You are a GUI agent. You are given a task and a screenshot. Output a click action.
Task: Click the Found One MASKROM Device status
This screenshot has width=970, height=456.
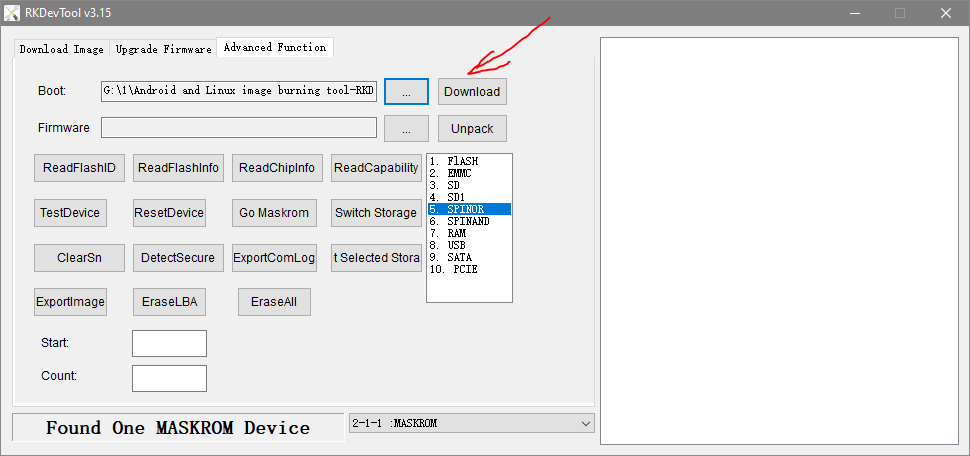178,428
